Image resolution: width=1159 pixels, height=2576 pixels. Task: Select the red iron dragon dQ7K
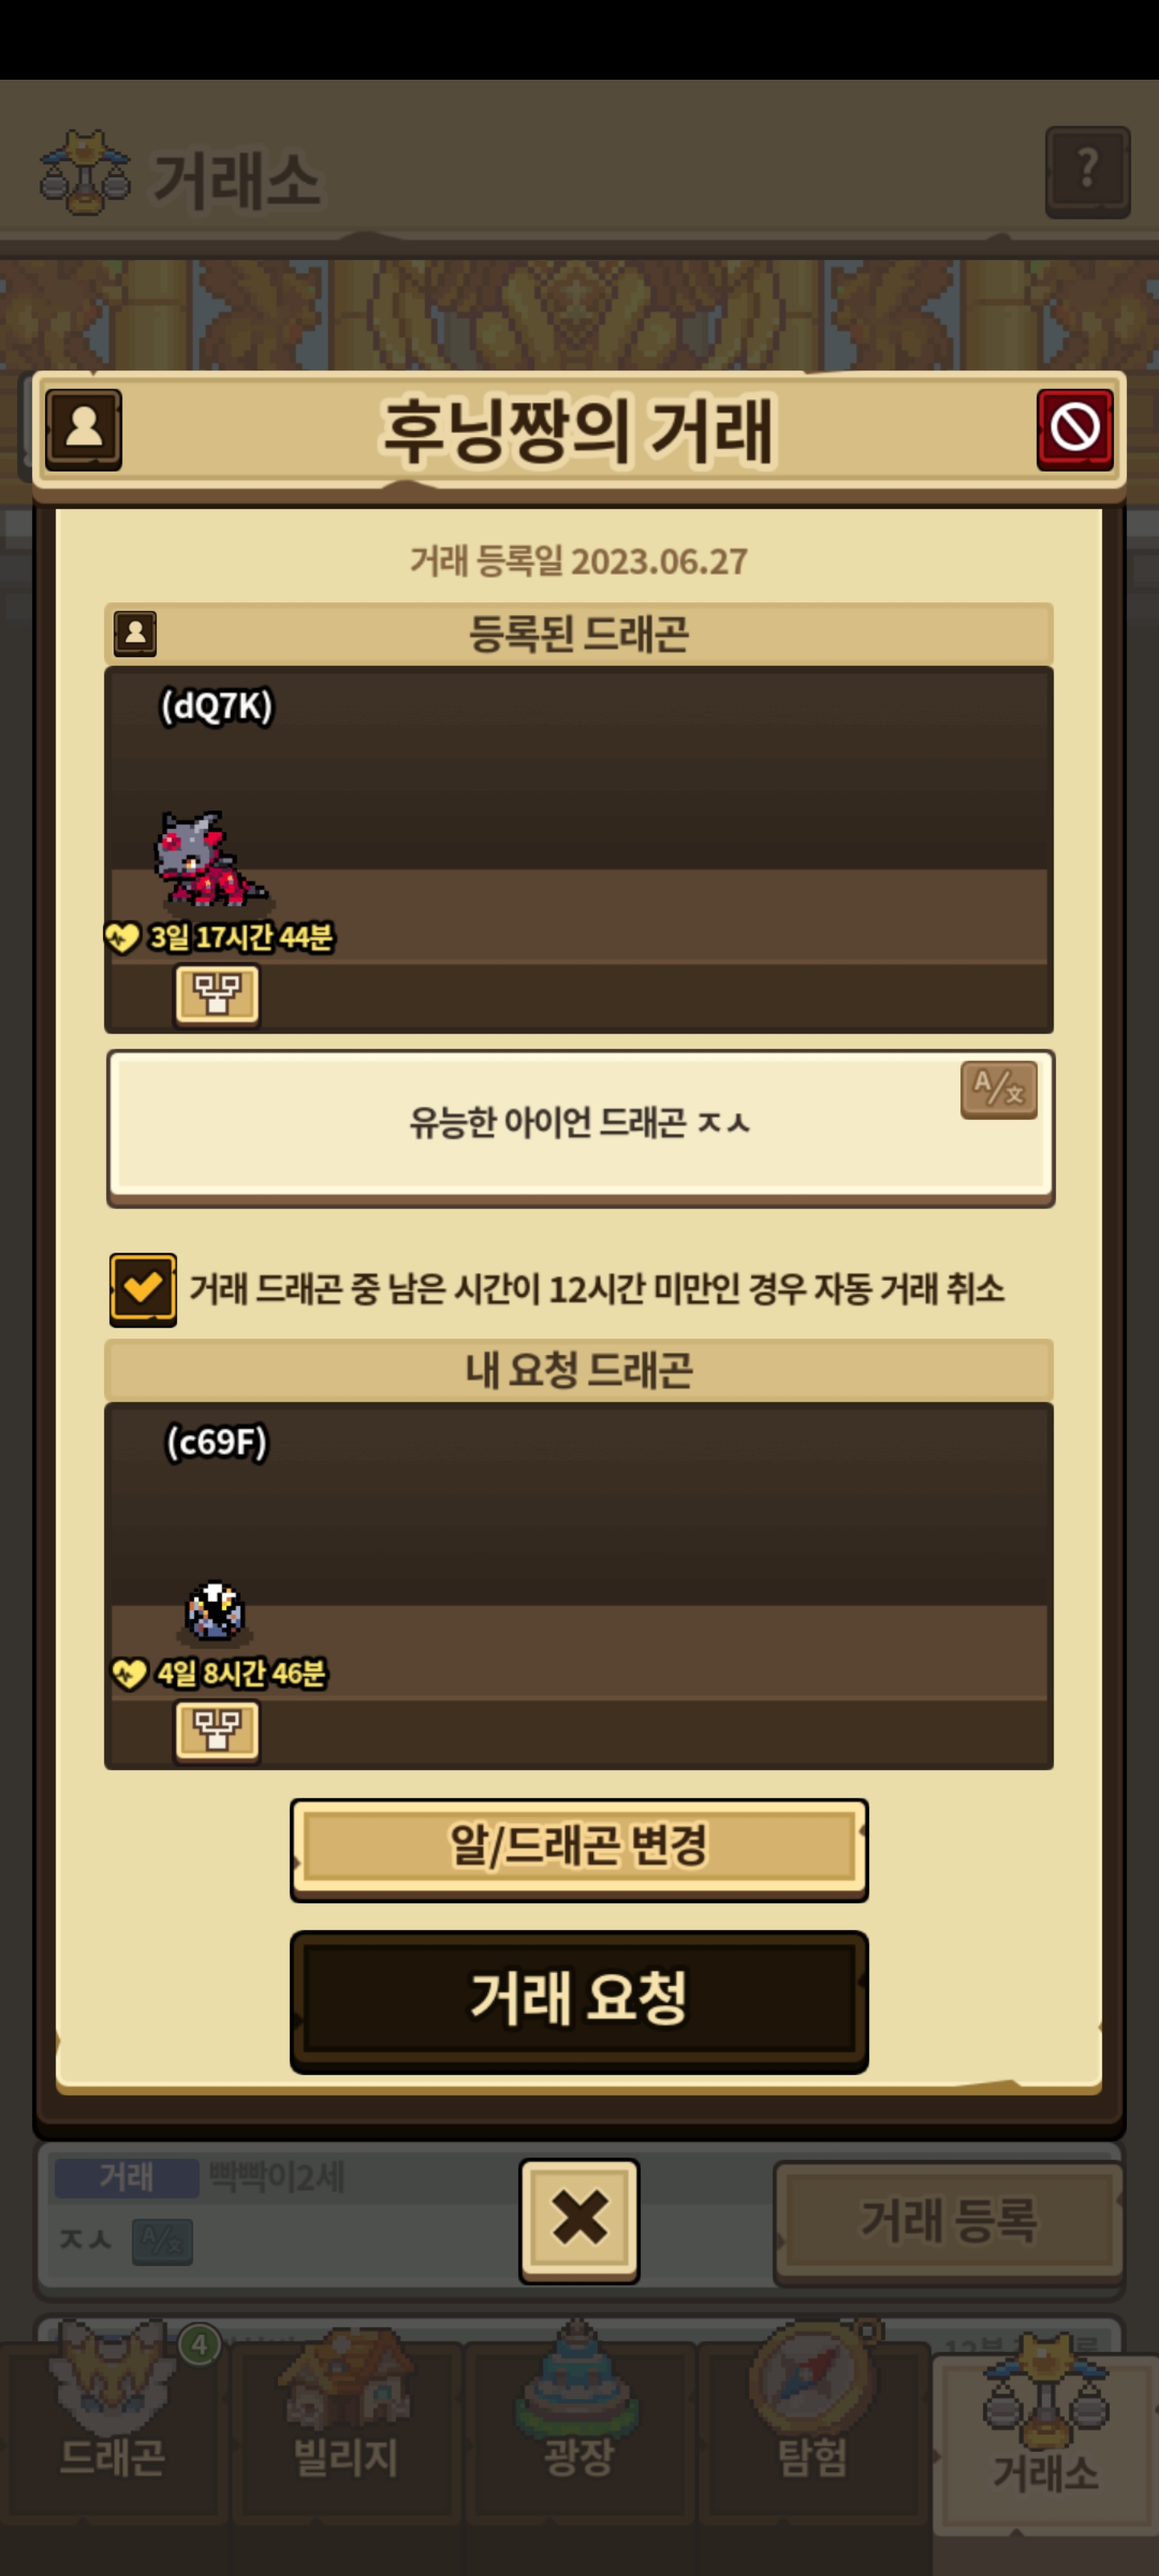[x=209, y=861]
